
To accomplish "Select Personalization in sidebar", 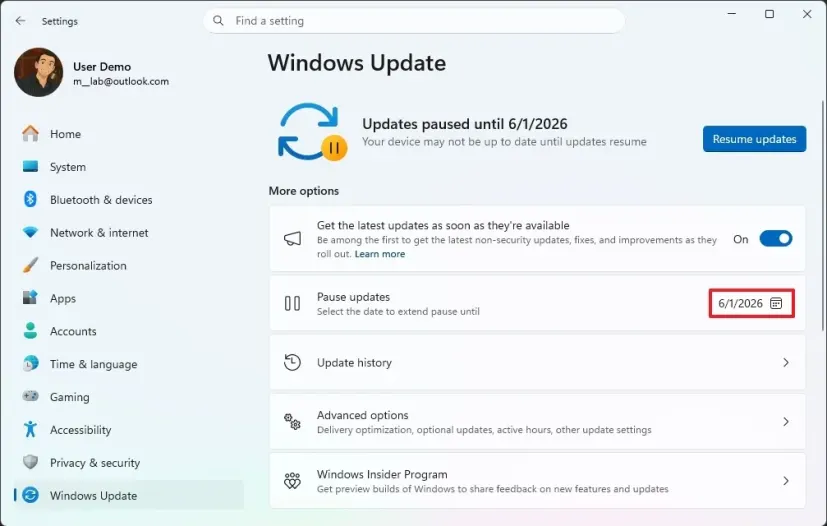I will click(88, 265).
